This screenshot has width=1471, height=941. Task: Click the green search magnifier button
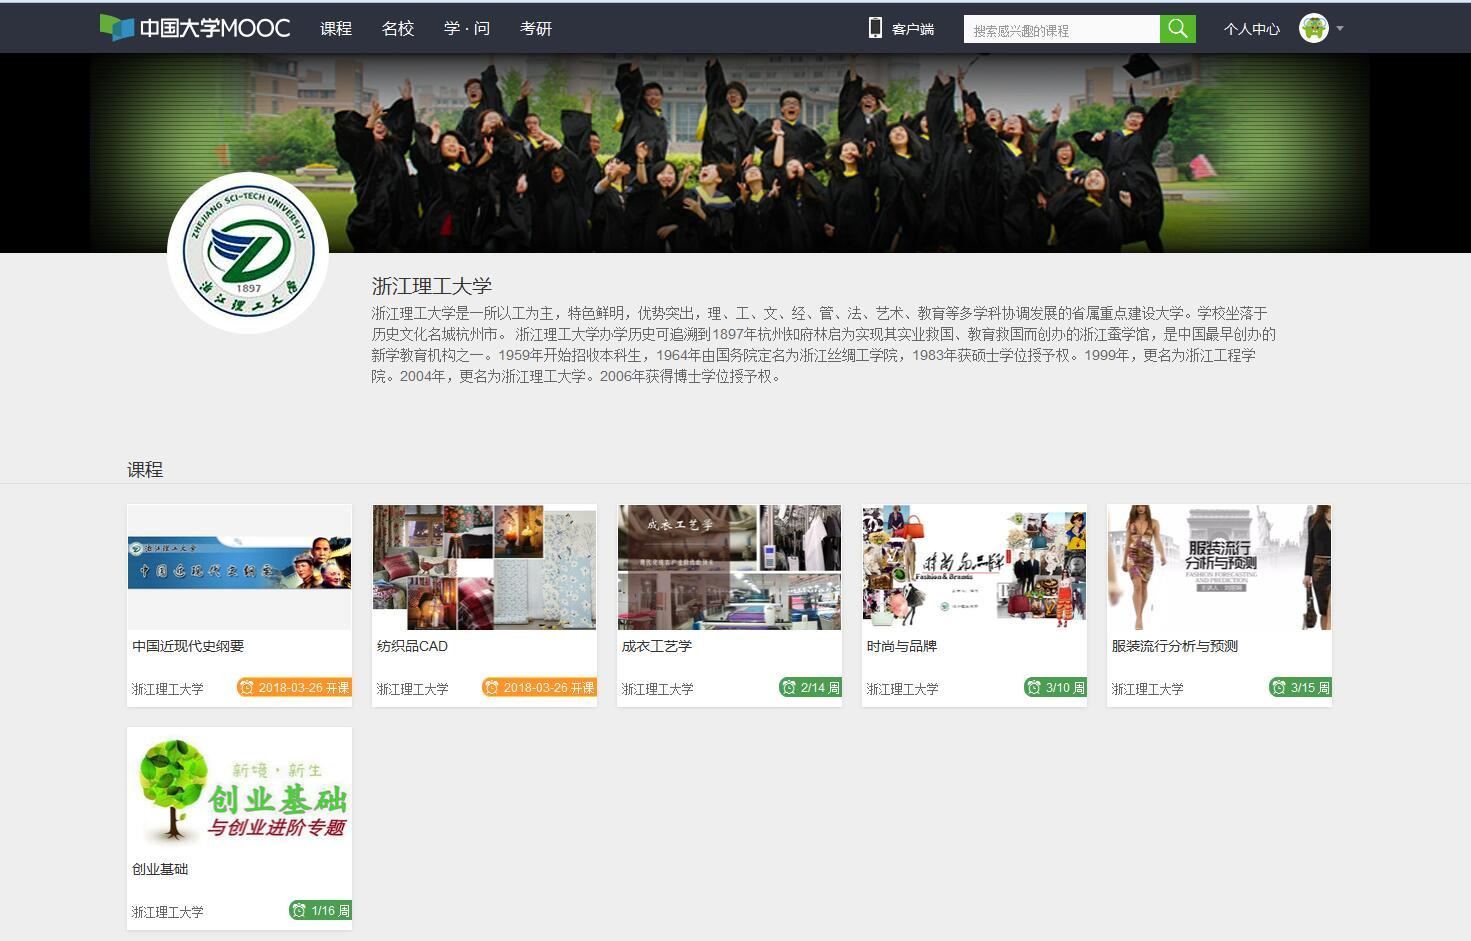coord(1178,29)
